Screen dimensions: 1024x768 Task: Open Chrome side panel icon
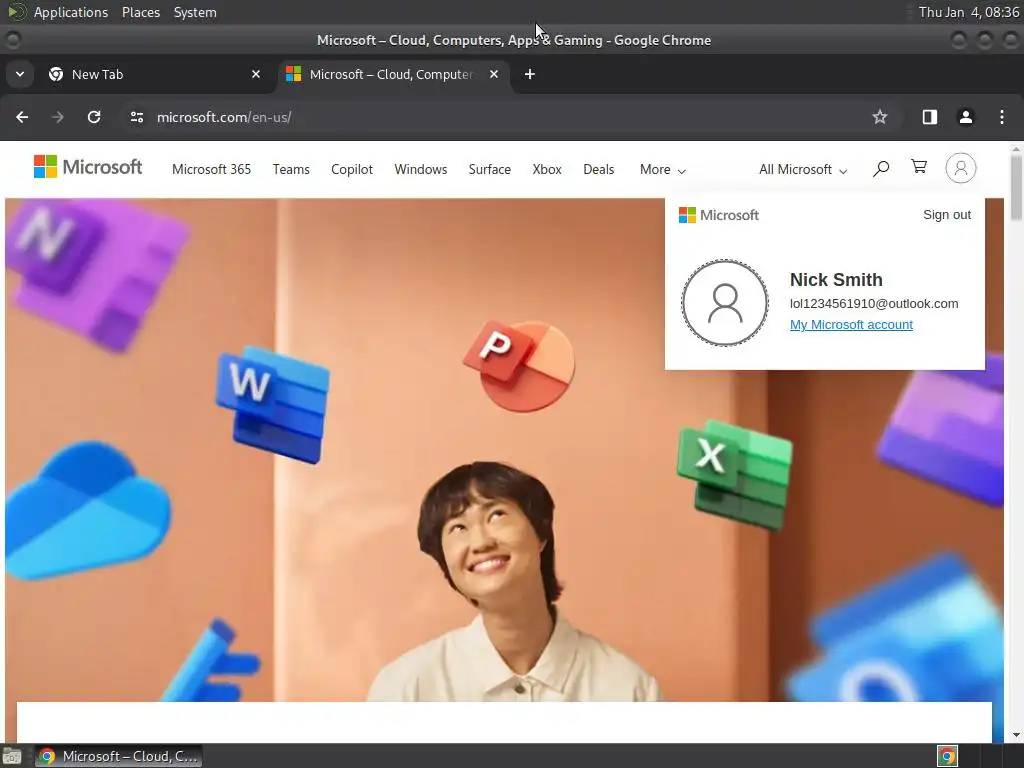point(929,117)
